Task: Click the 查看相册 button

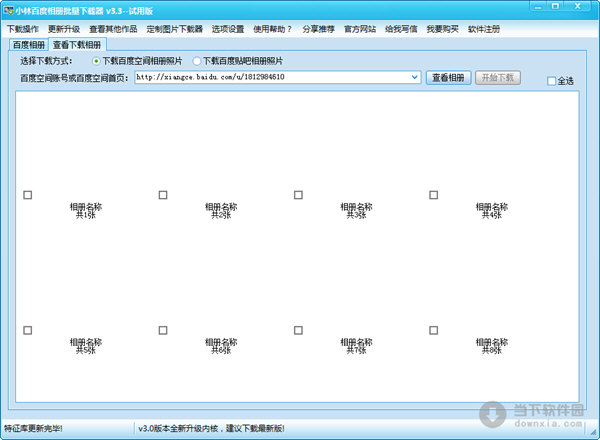Action: click(448, 78)
